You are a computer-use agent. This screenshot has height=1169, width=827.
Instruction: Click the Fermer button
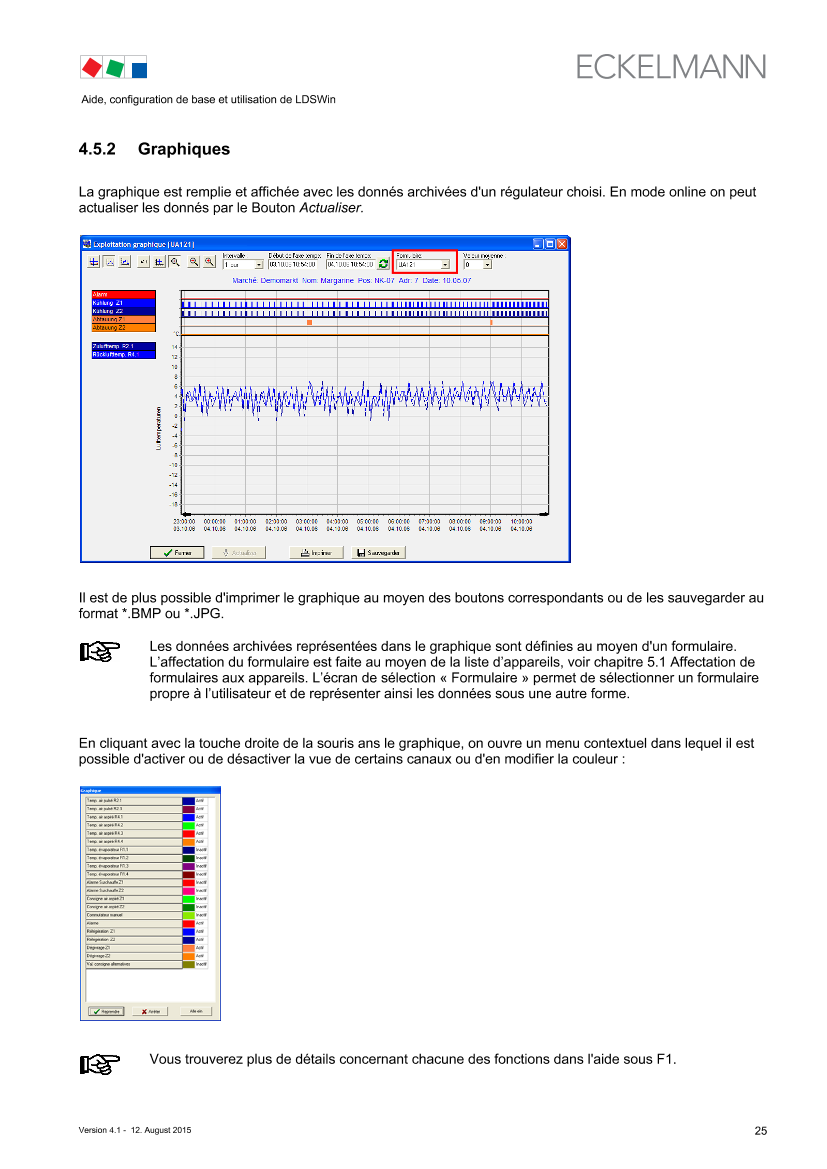coord(177,552)
